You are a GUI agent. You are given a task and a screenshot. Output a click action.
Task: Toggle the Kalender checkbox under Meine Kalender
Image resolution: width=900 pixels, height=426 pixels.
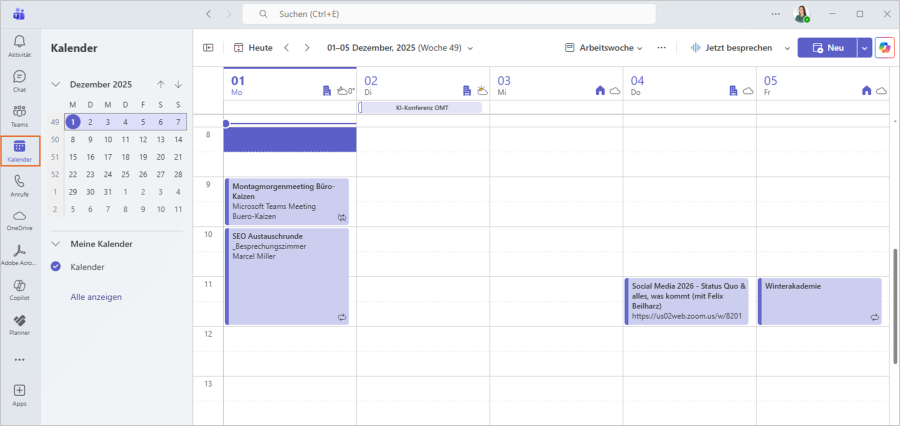(56, 266)
